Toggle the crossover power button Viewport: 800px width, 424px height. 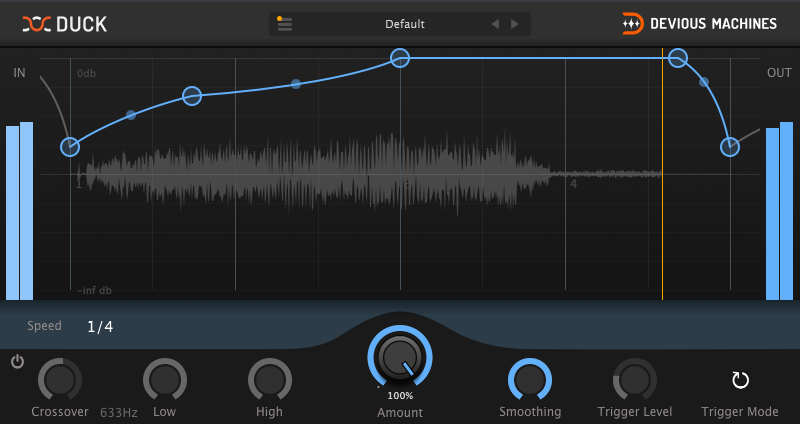17,362
